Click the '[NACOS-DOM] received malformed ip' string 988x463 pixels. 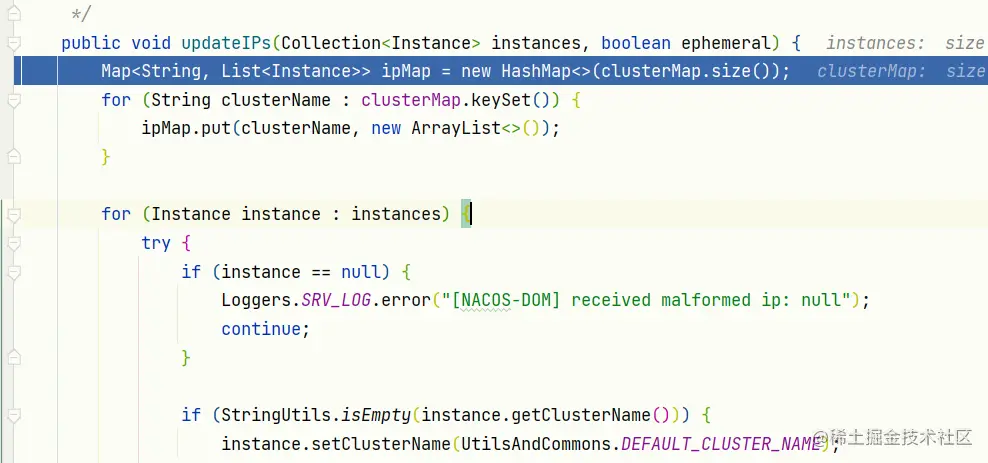coord(646,300)
